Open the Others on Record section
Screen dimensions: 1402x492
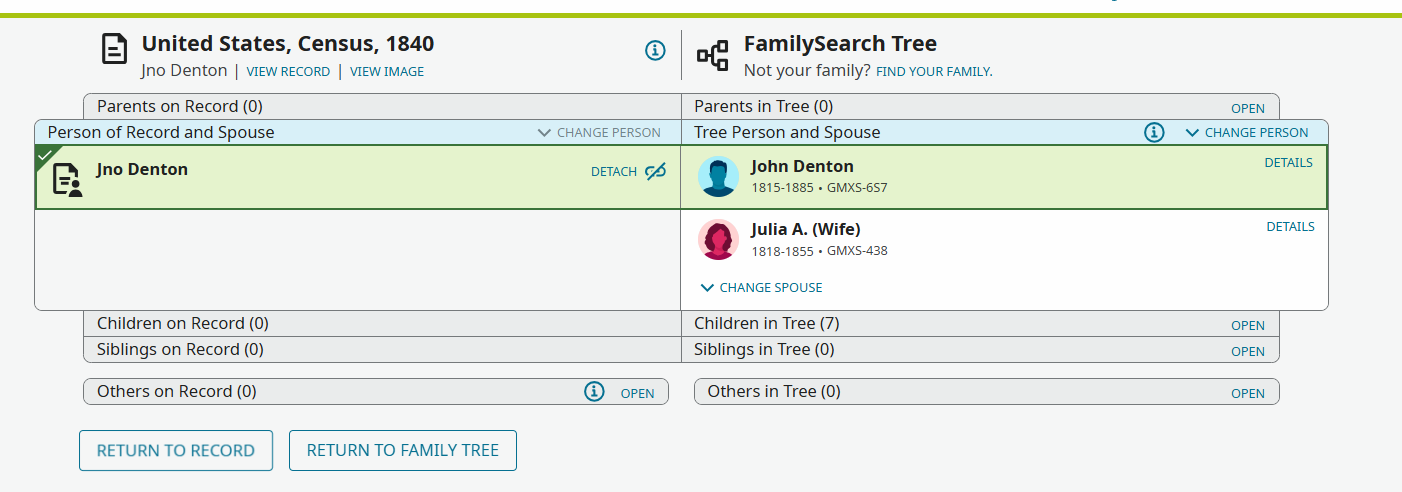[x=637, y=393]
